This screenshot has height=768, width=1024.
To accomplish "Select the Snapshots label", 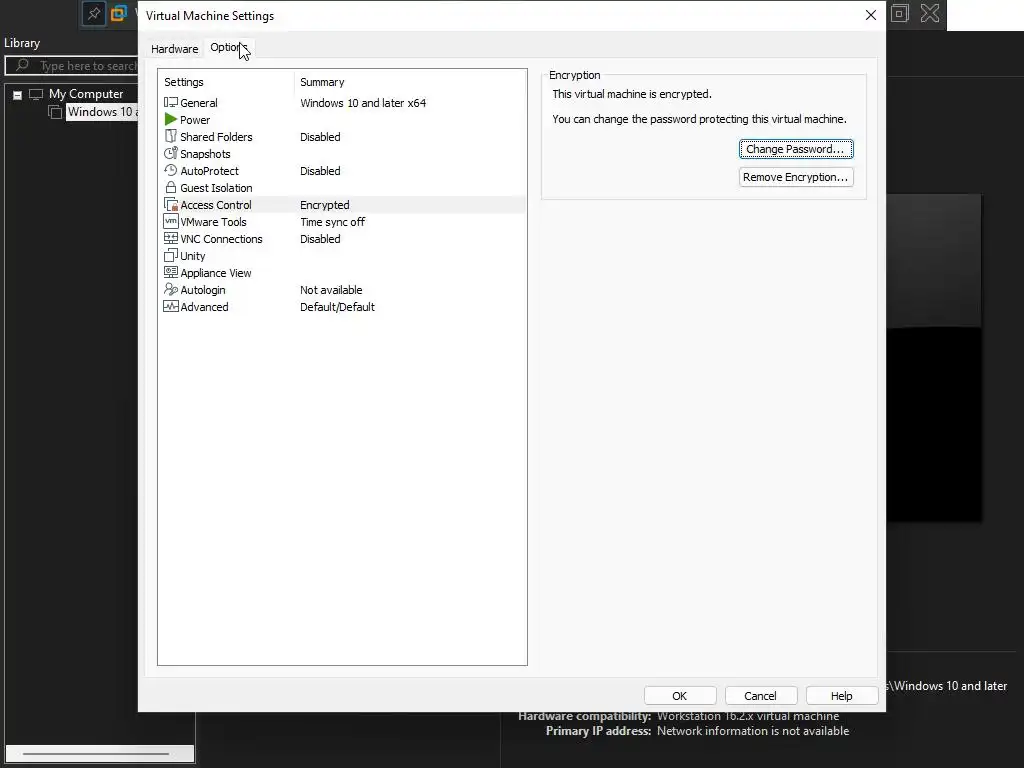I will click(x=205, y=154).
